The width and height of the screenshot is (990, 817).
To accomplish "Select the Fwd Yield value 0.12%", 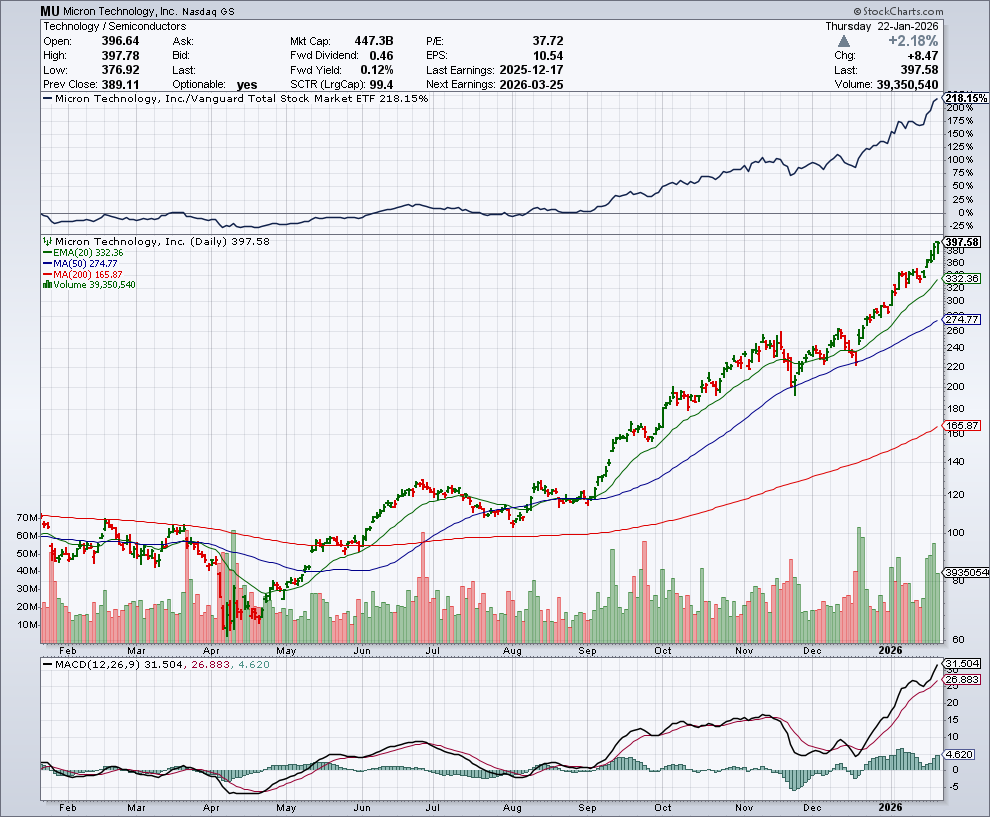I will tap(377, 70).
